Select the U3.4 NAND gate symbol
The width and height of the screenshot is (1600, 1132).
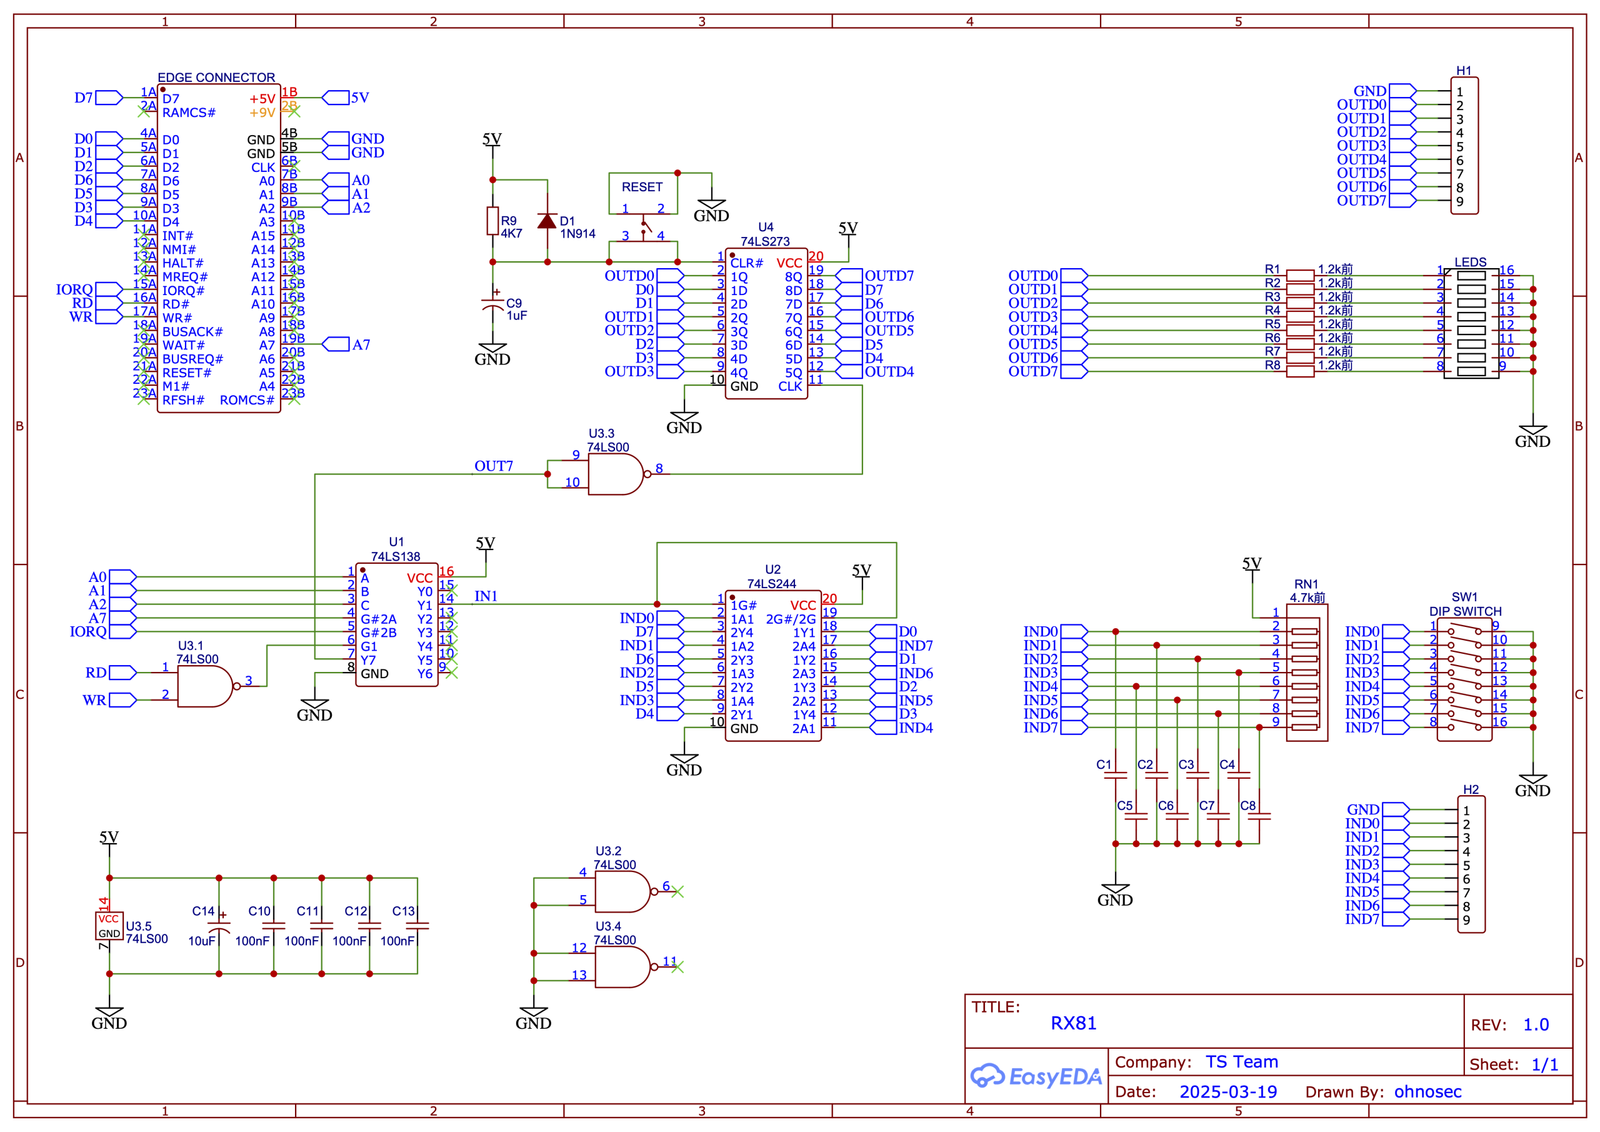click(x=621, y=967)
